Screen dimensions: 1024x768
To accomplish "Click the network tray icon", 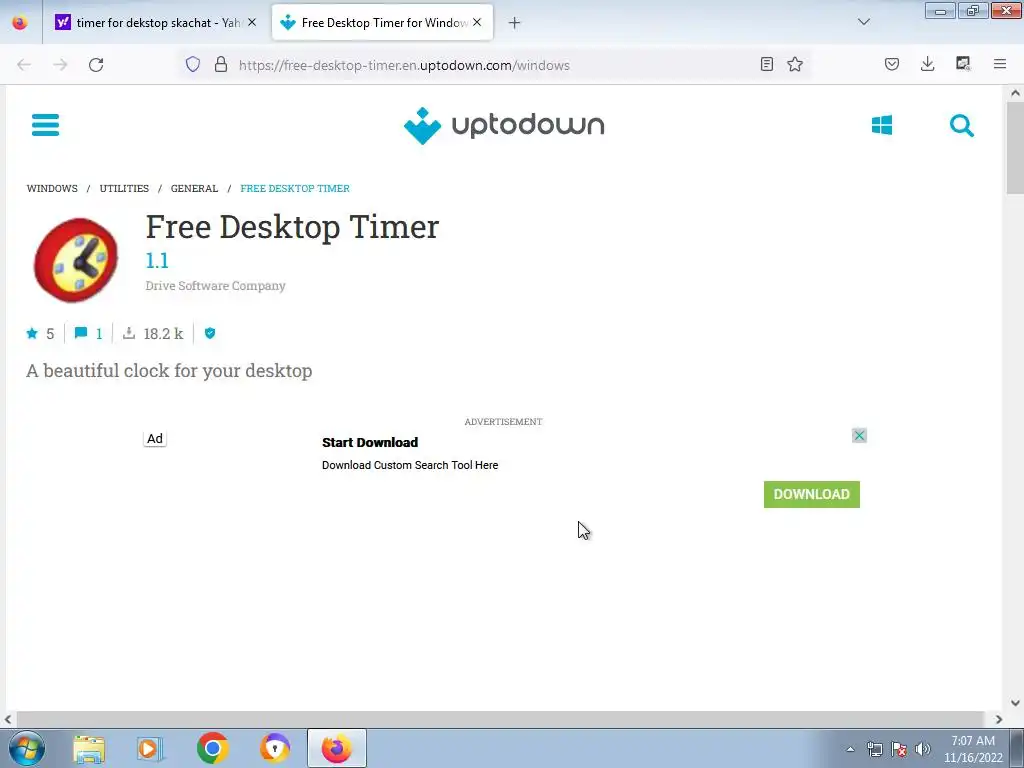I will (874, 749).
